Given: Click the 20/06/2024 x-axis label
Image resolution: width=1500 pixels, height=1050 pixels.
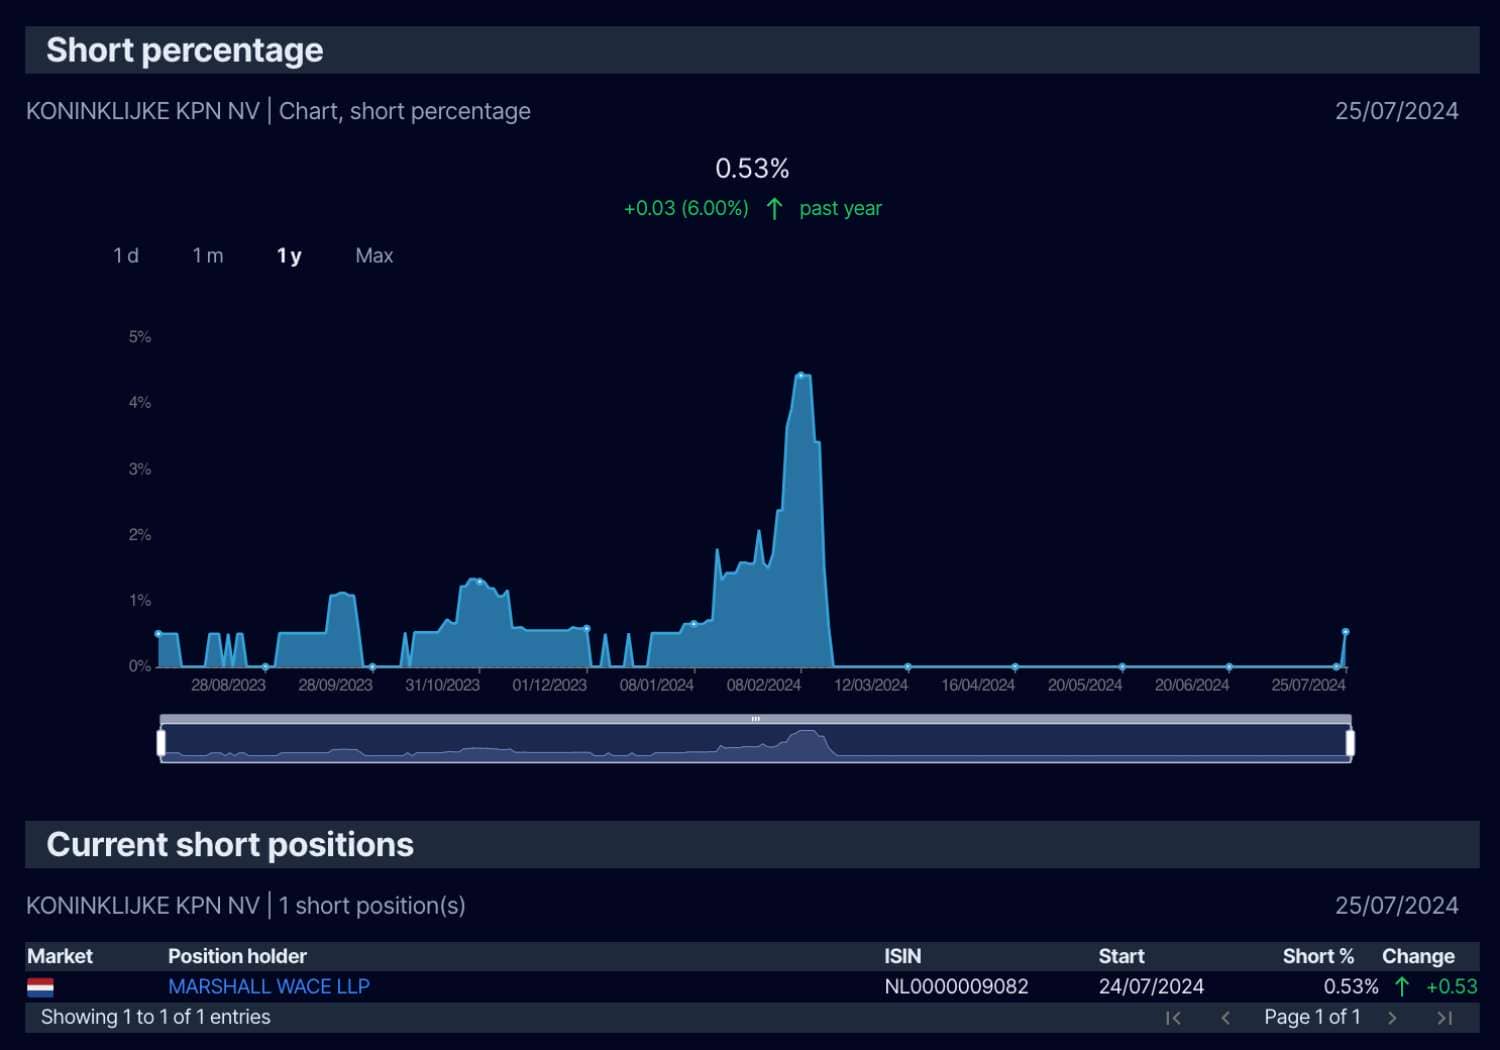Looking at the screenshot, I should [x=1192, y=685].
